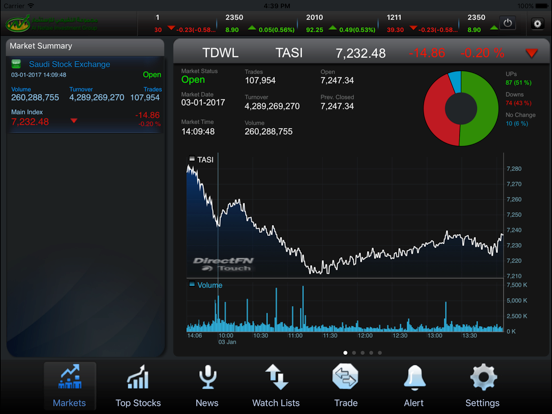Tap the top-right gear icon

[x=537, y=24]
